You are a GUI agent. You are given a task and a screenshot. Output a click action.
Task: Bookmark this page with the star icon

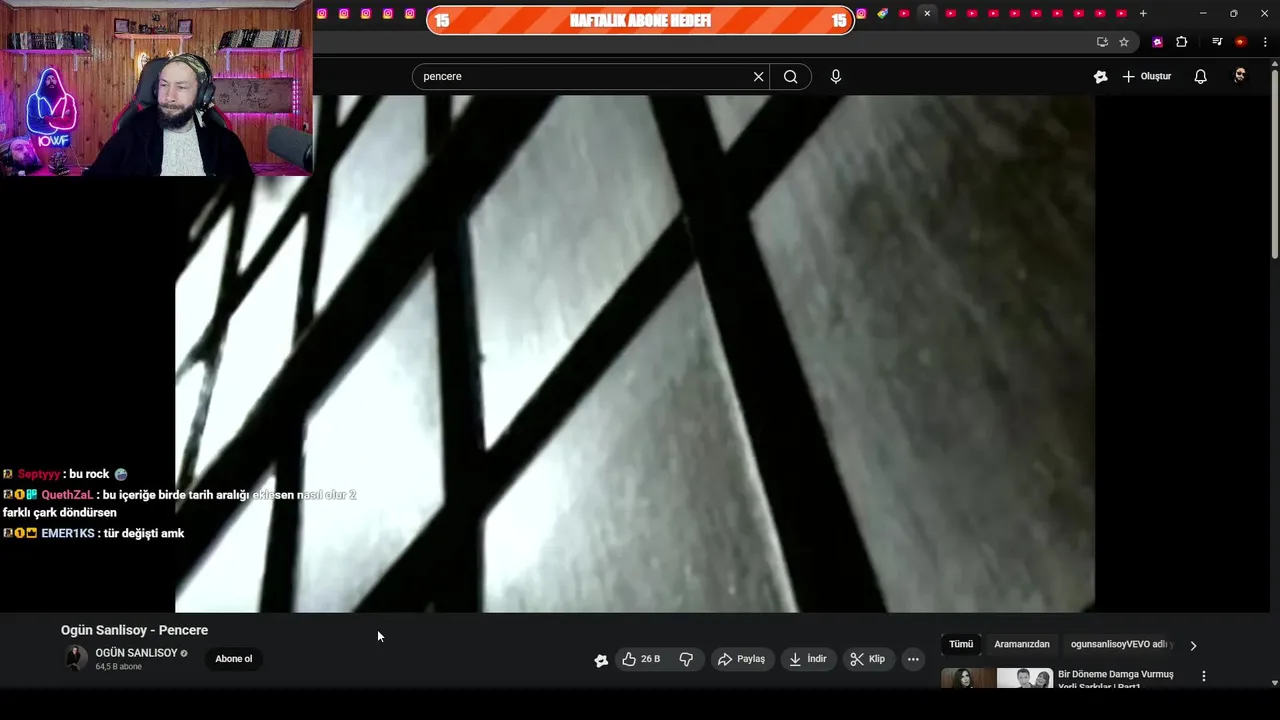pos(1124,42)
